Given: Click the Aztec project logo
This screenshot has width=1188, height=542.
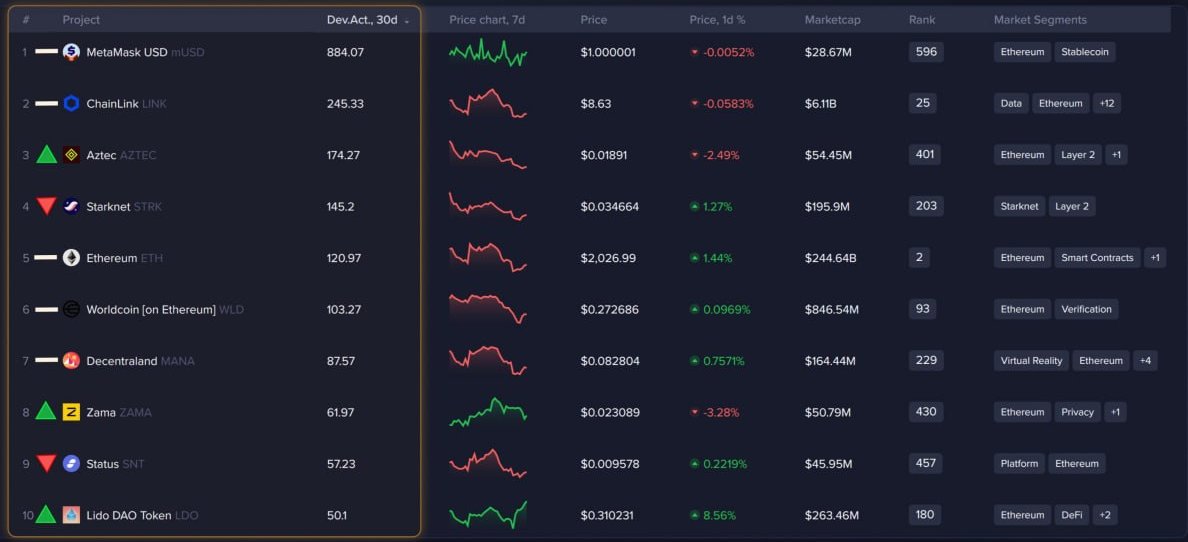Looking at the screenshot, I should (71, 155).
